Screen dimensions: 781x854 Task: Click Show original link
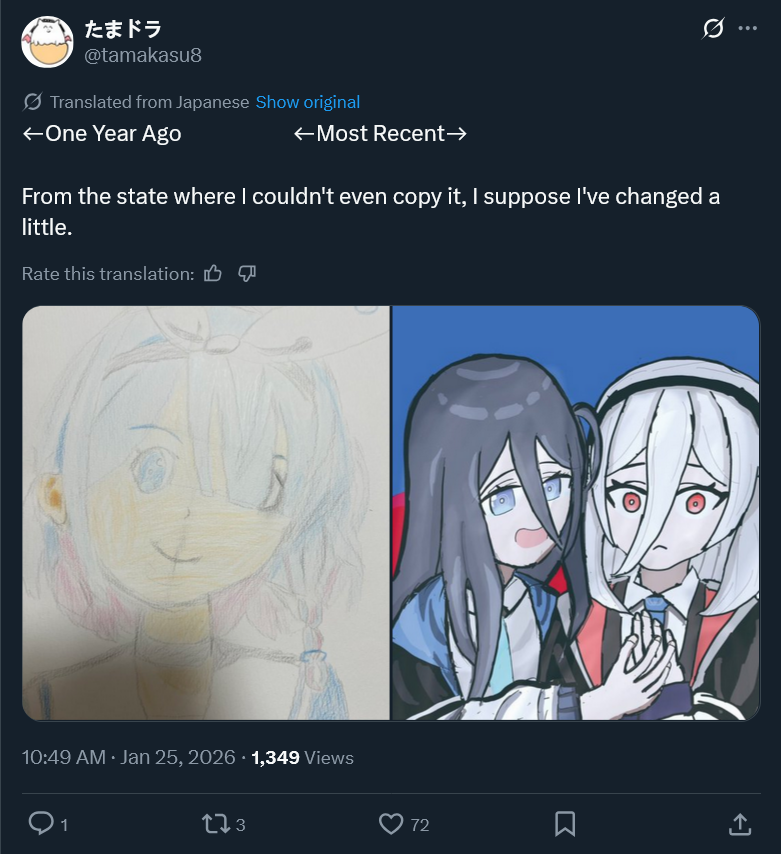308,102
